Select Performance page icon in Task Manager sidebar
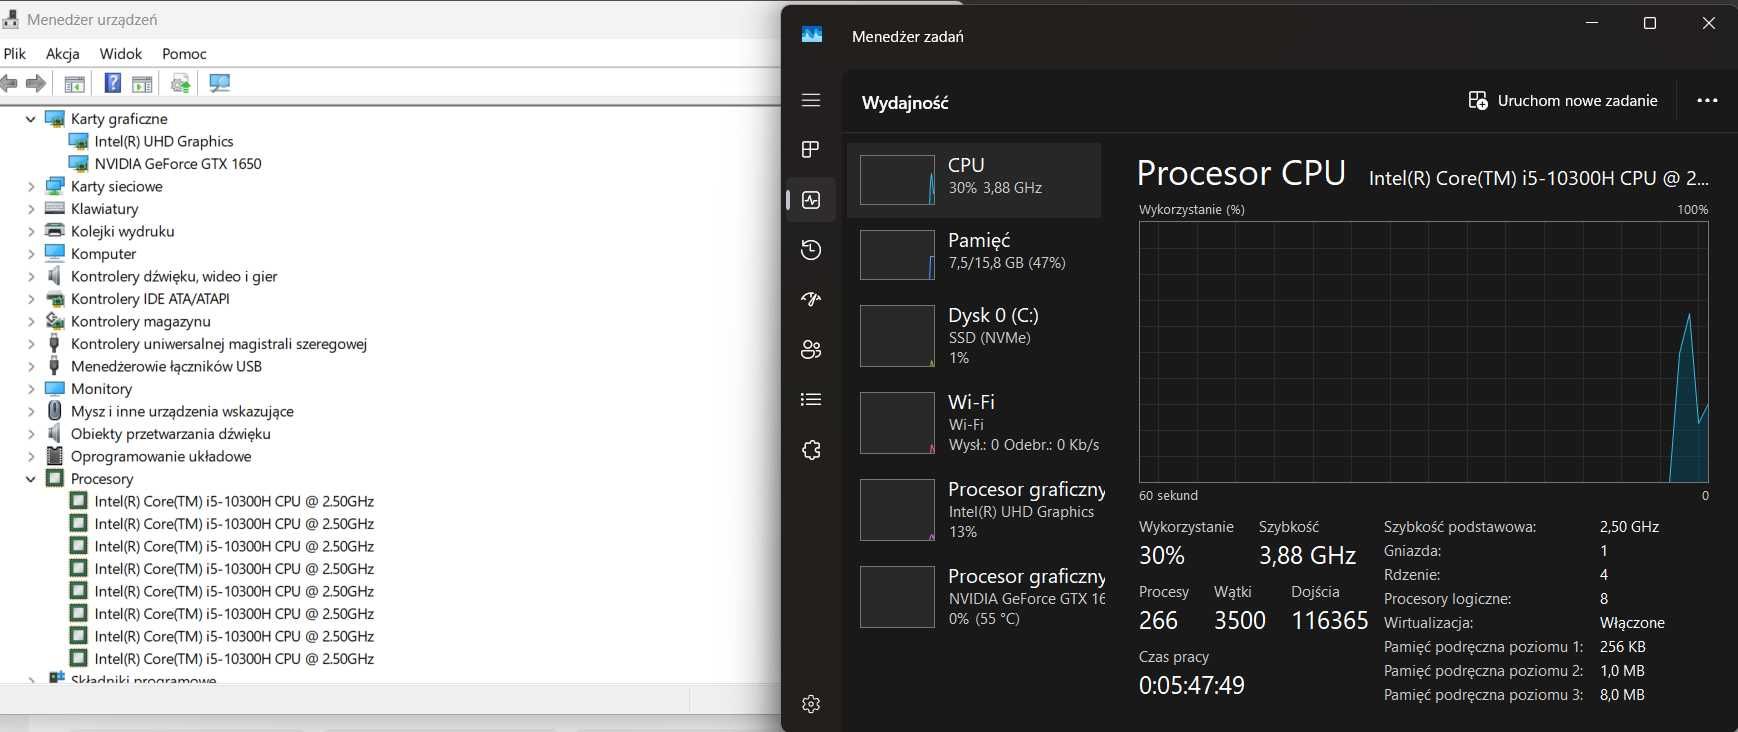This screenshot has height=732, width=1738. point(811,200)
